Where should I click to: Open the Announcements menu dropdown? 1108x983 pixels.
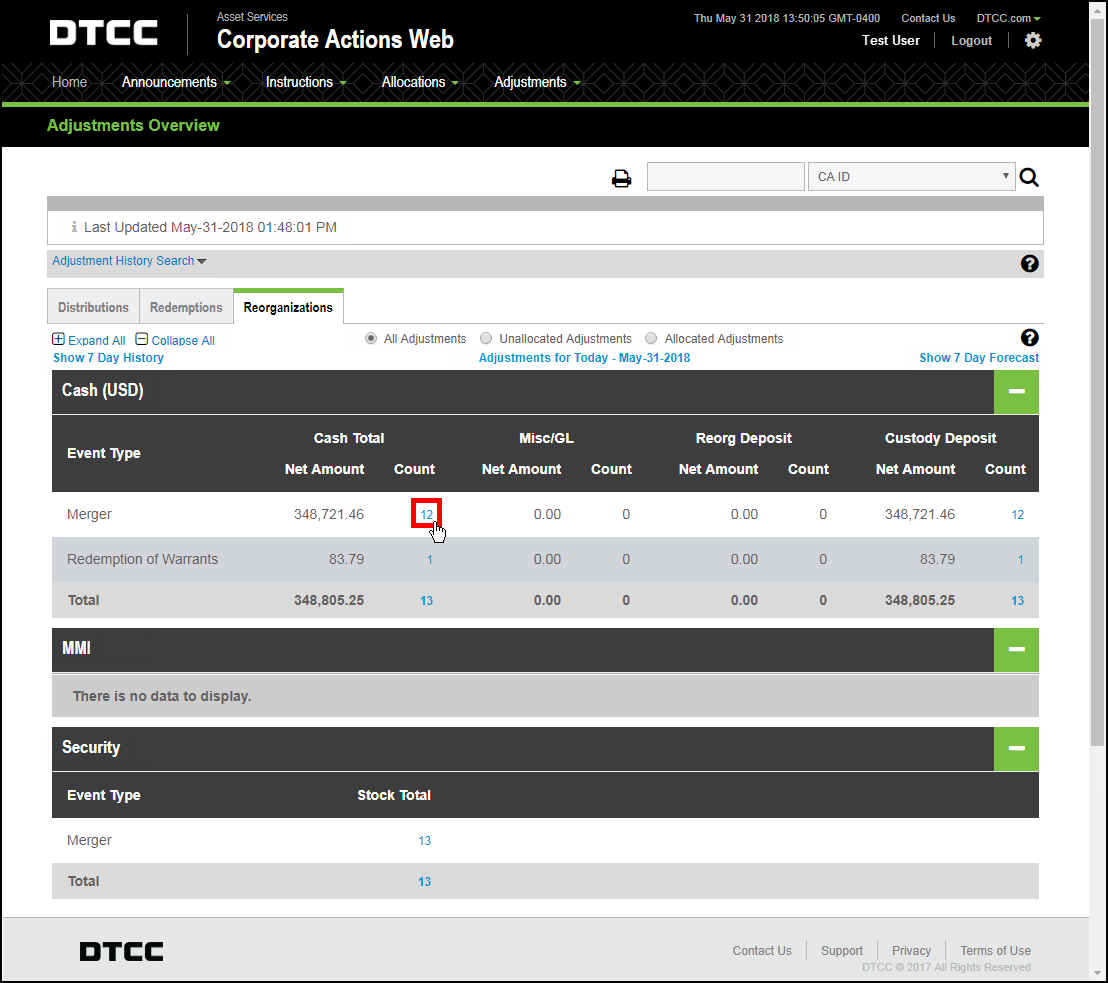pos(175,82)
